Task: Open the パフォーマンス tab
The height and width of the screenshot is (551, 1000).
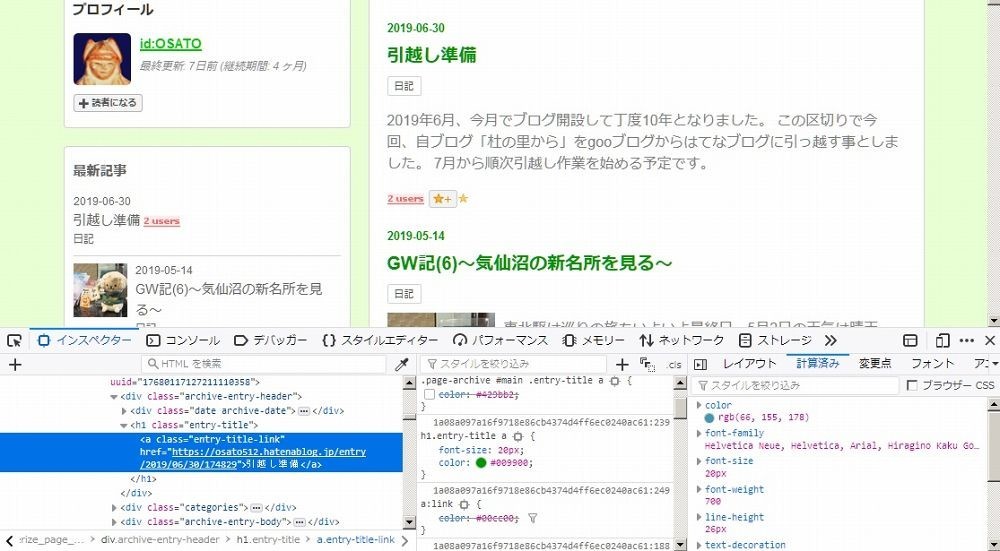Action: click(x=500, y=341)
